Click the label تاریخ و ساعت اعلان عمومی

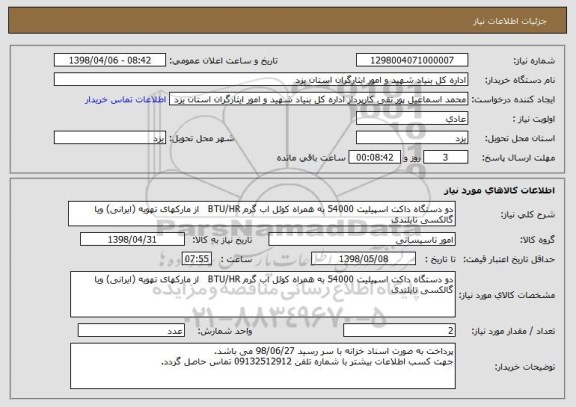click(x=223, y=61)
